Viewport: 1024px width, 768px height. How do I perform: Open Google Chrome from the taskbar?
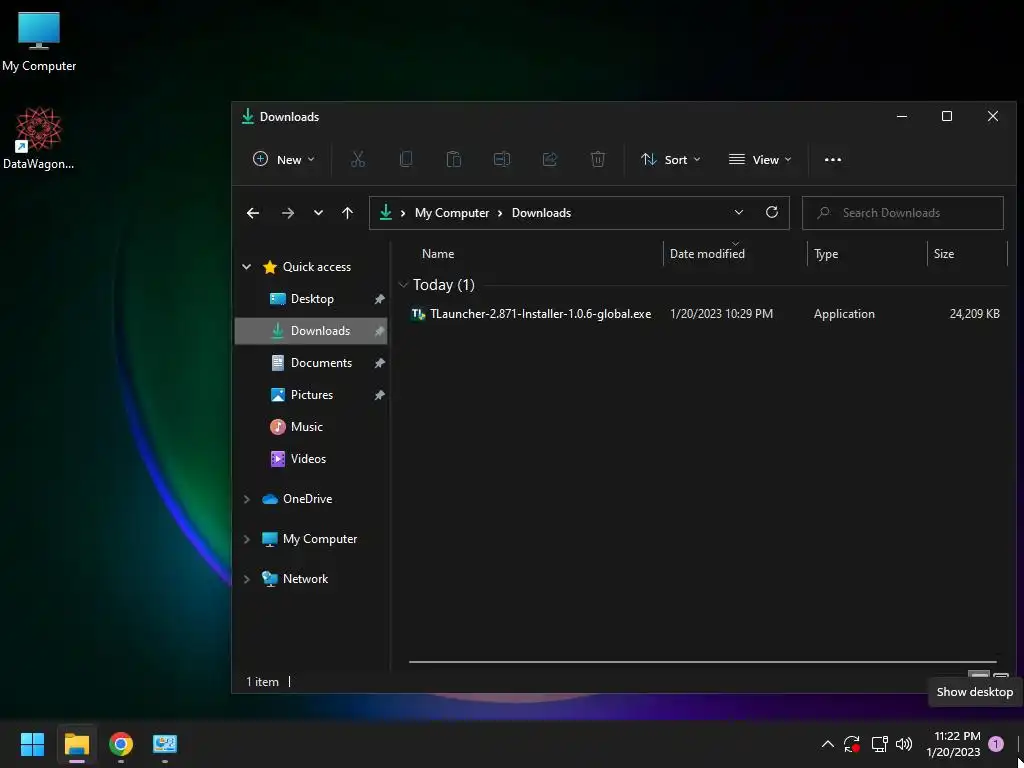[x=121, y=744]
